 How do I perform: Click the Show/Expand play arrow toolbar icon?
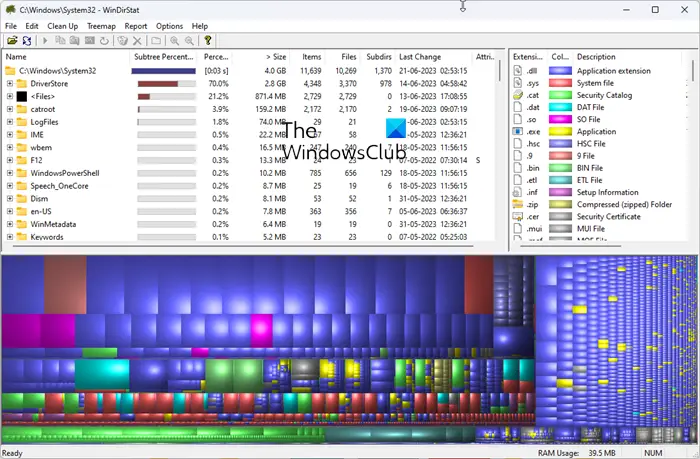point(45,41)
